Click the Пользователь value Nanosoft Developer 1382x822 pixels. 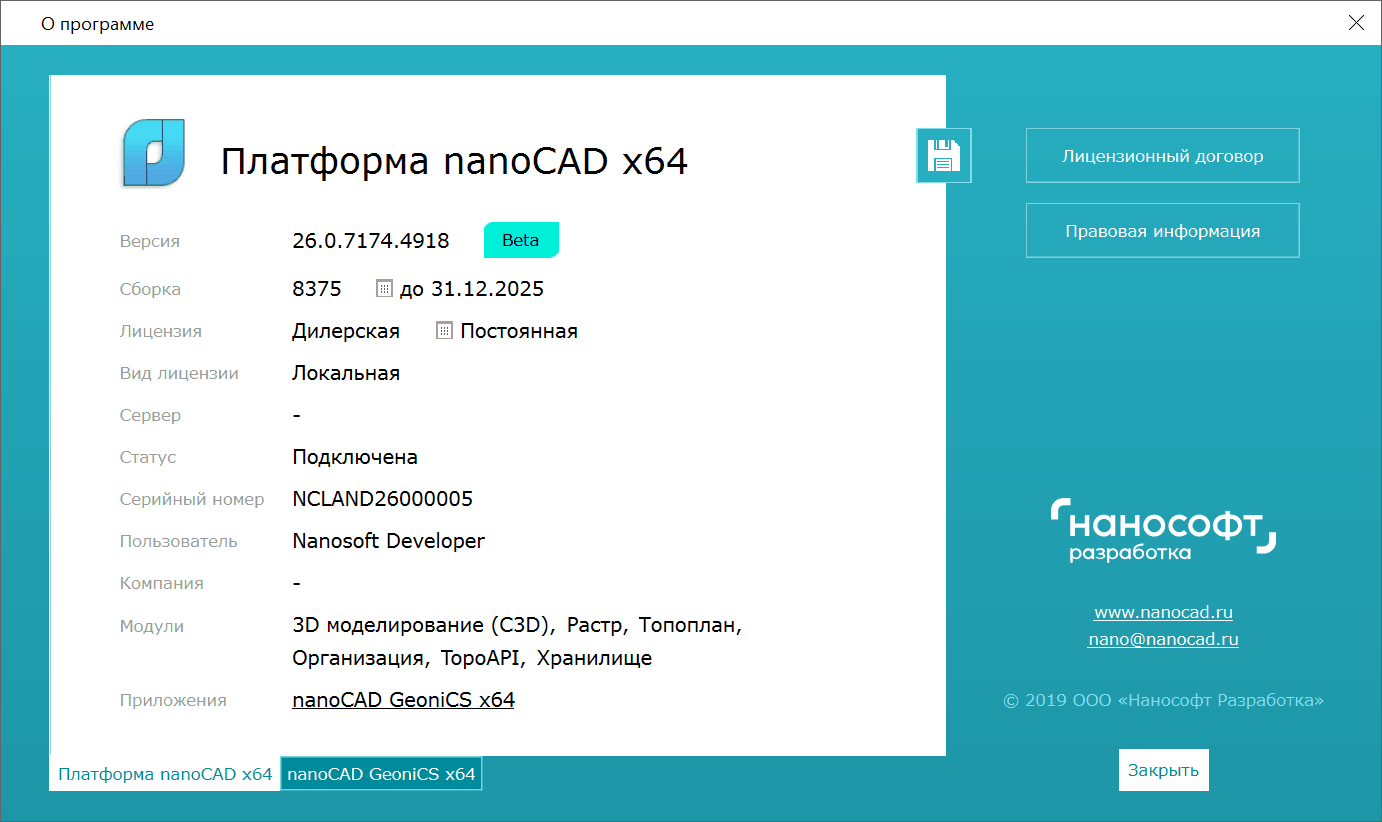[x=387, y=540]
